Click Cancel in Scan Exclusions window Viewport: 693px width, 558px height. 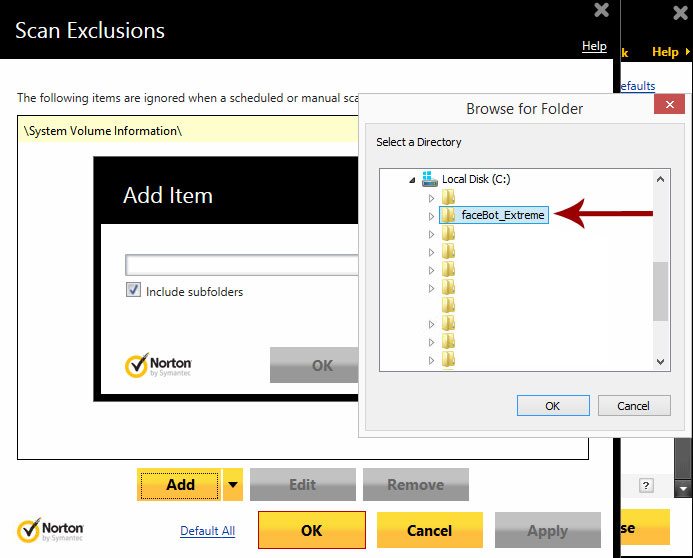click(x=430, y=530)
